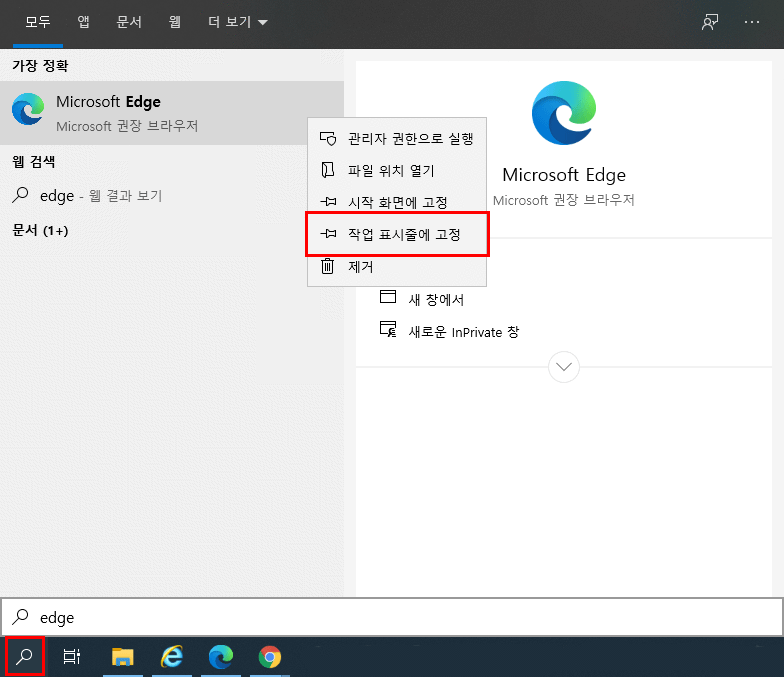Click the taskbar search magnifier button
Screen dimensions: 784x677
click(x=24, y=656)
